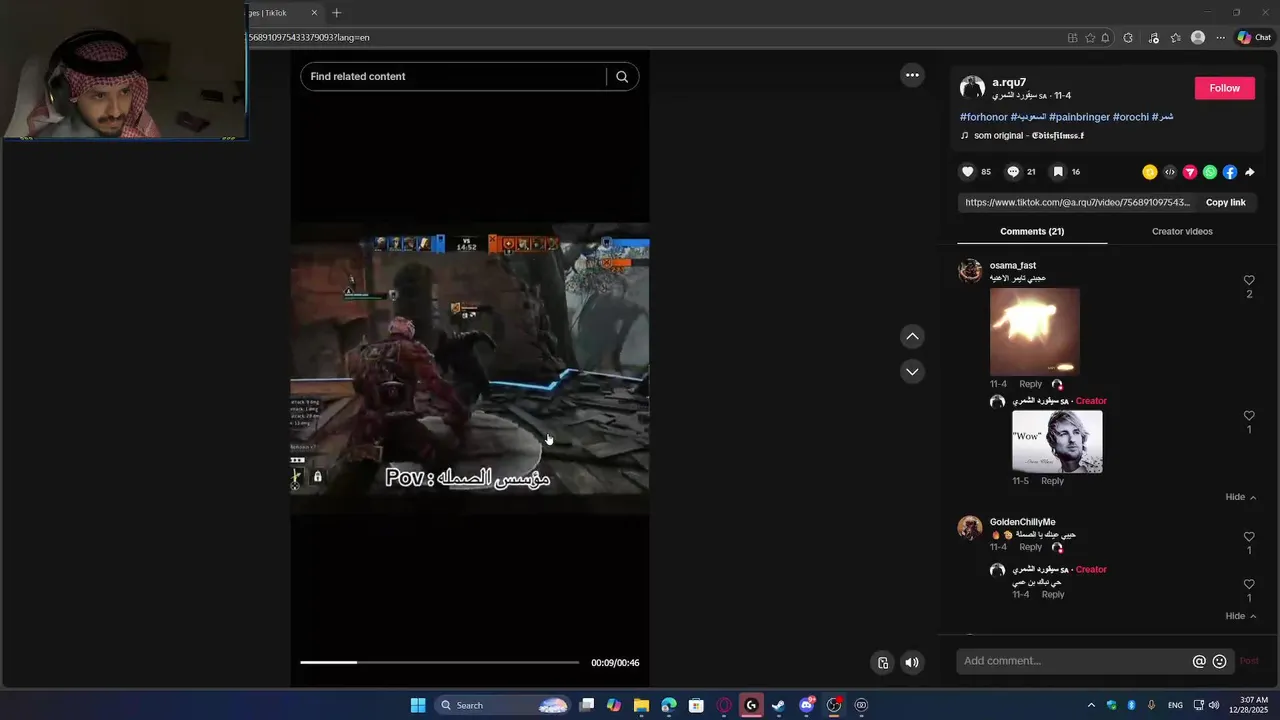Switch to Comments (21) tab
This screenshot has width=1280, height=720.
click(x=1032, y=231)
